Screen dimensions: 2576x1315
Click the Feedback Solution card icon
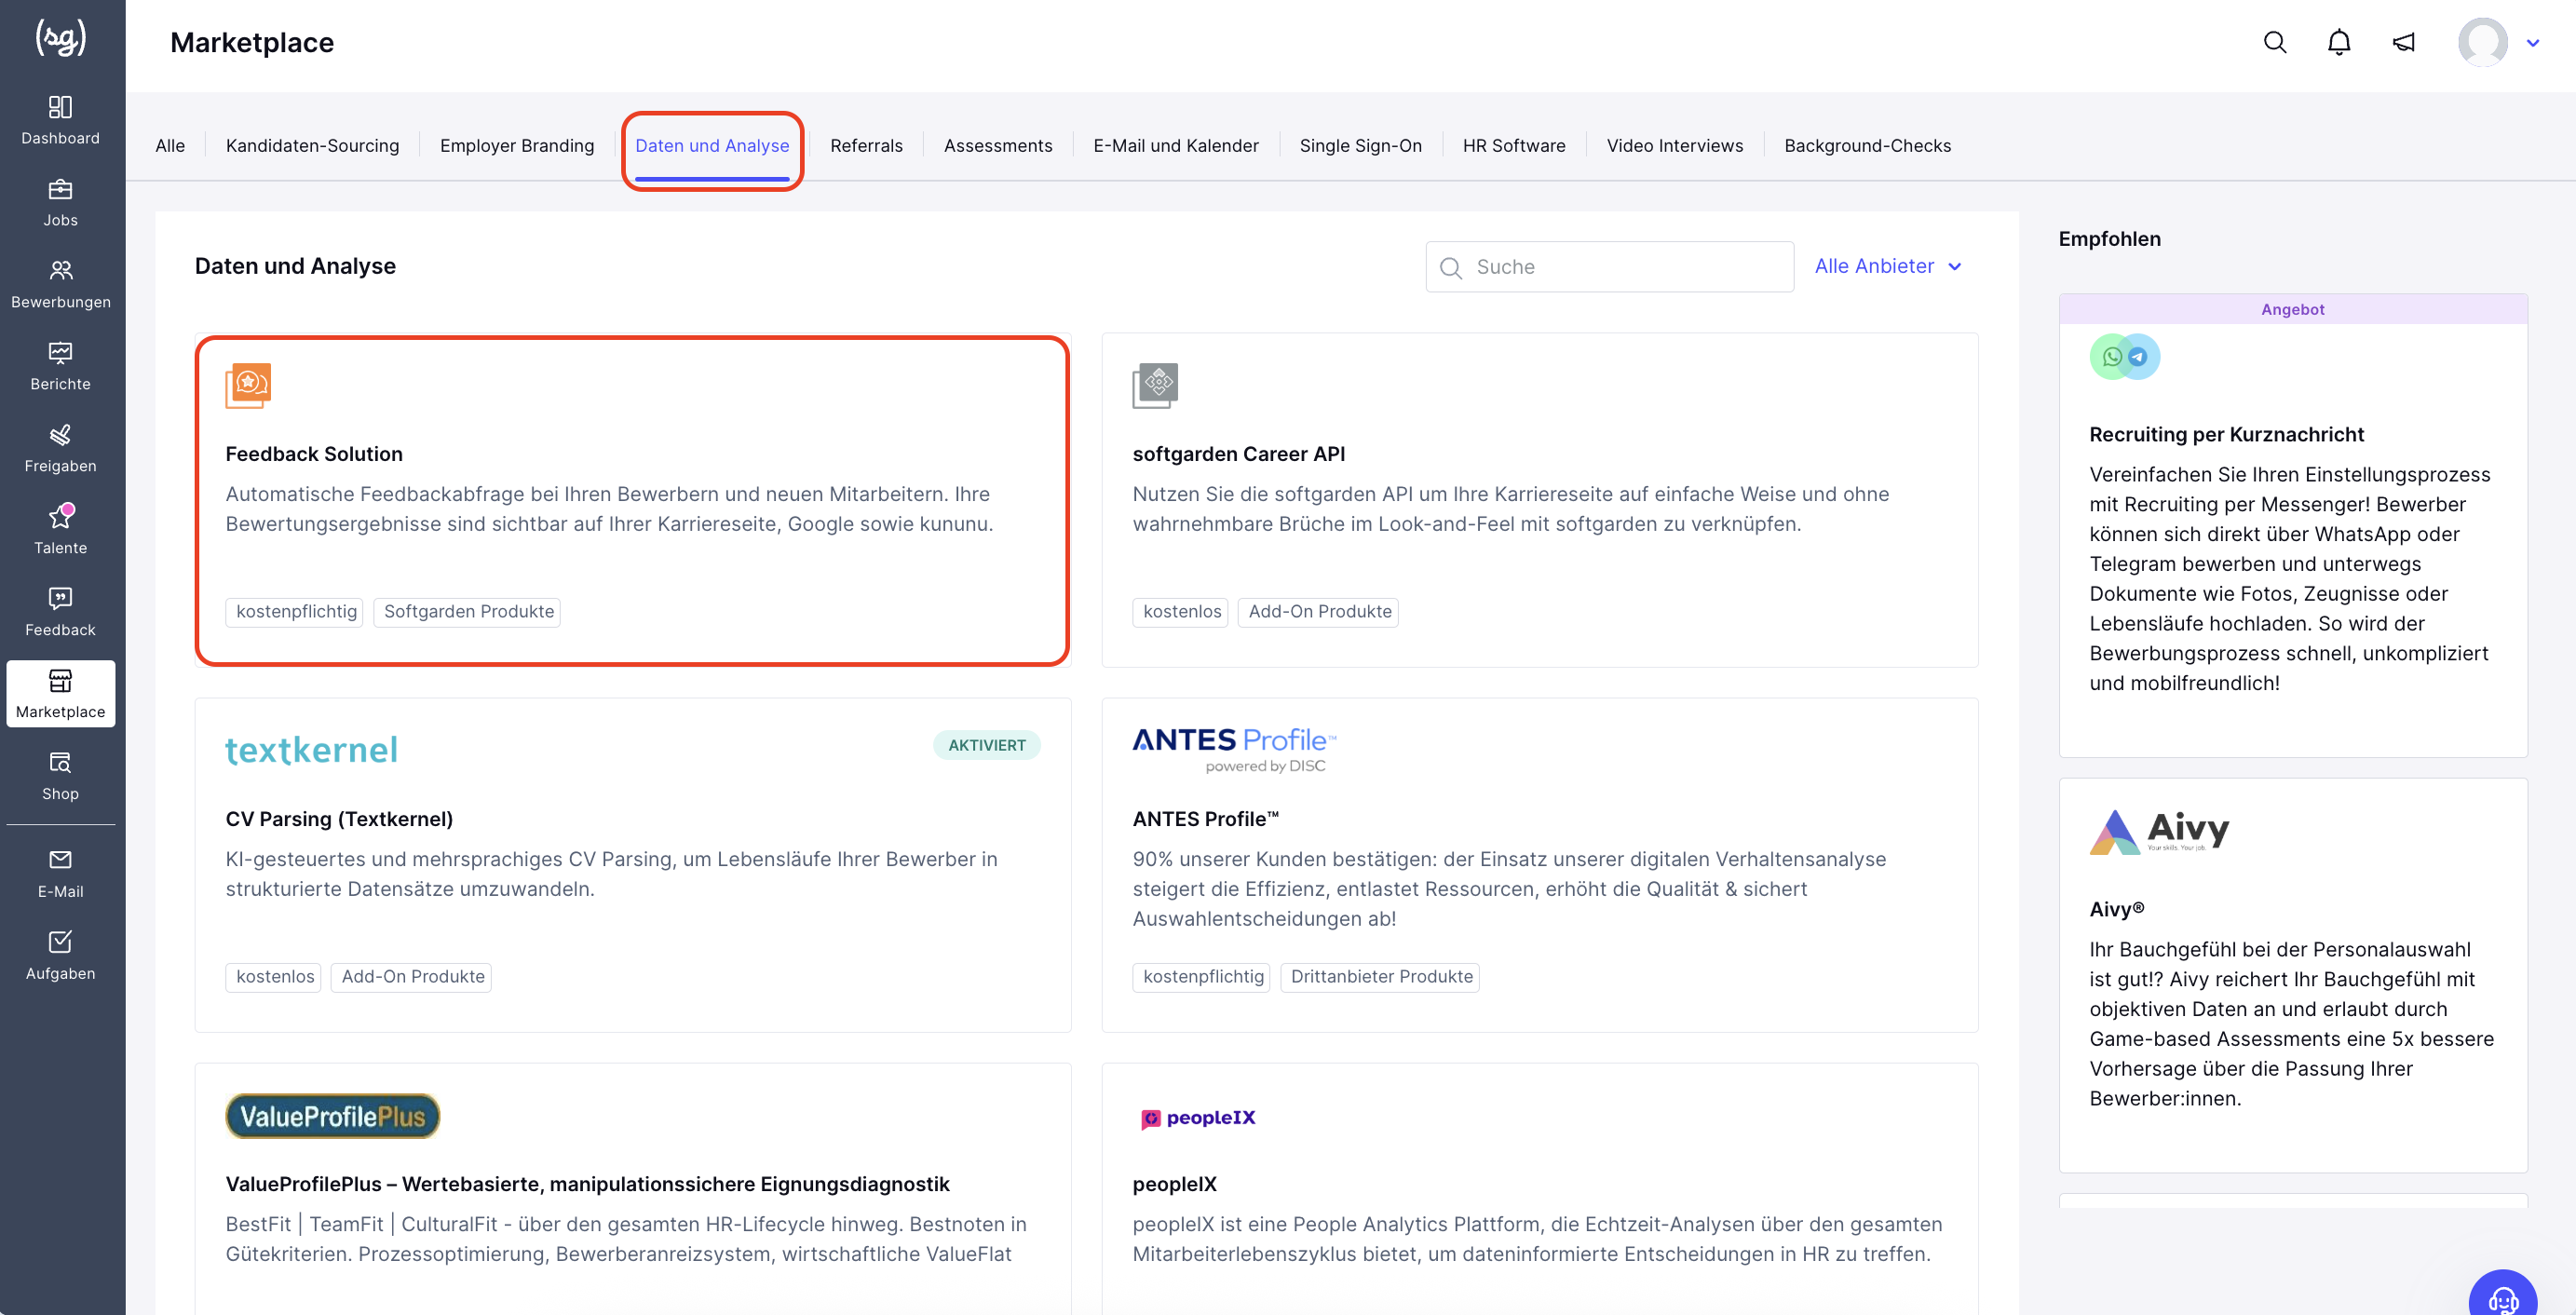(x=248, y=386)
